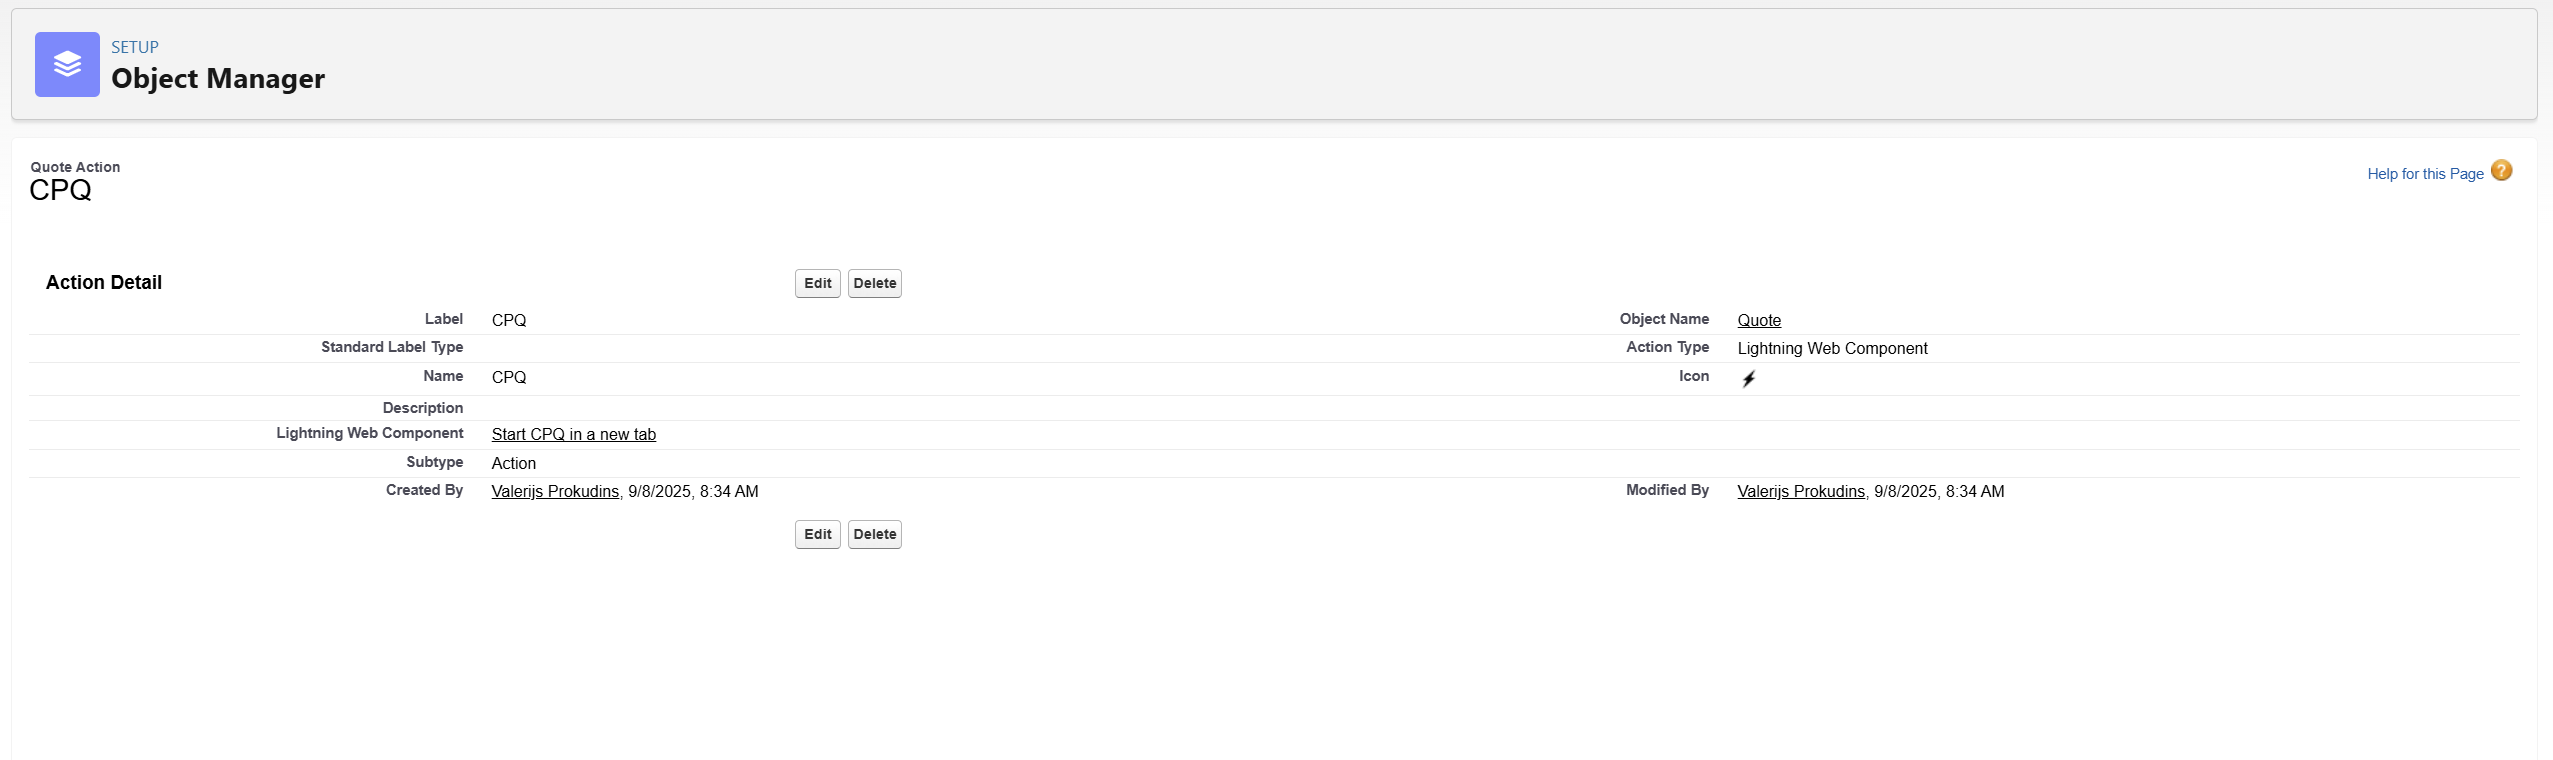Open Valerijs Prokudins link in Created By
Viewport: 2553px width, 760px height.
pos(555,491)
